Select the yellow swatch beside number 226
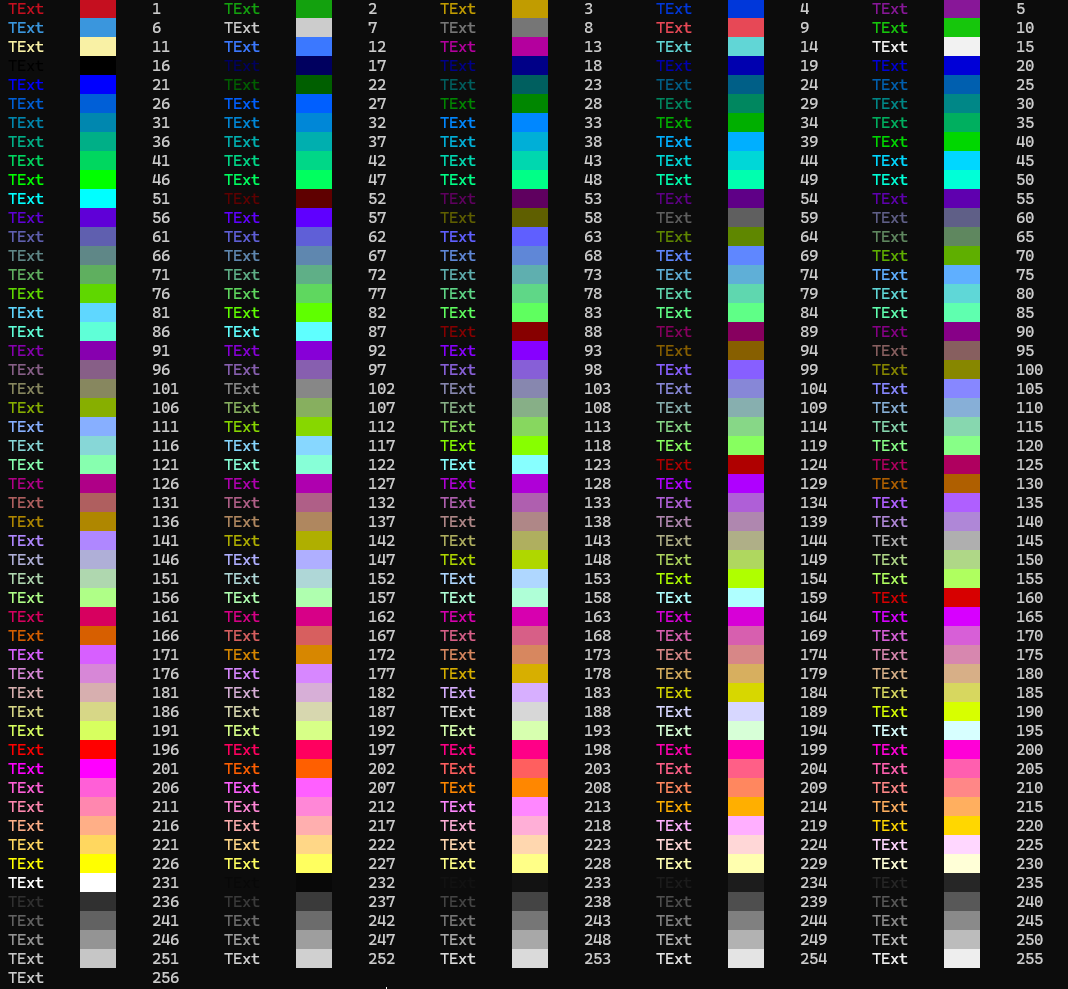The width and height of the screenshot is (1068, 989). 97,864
